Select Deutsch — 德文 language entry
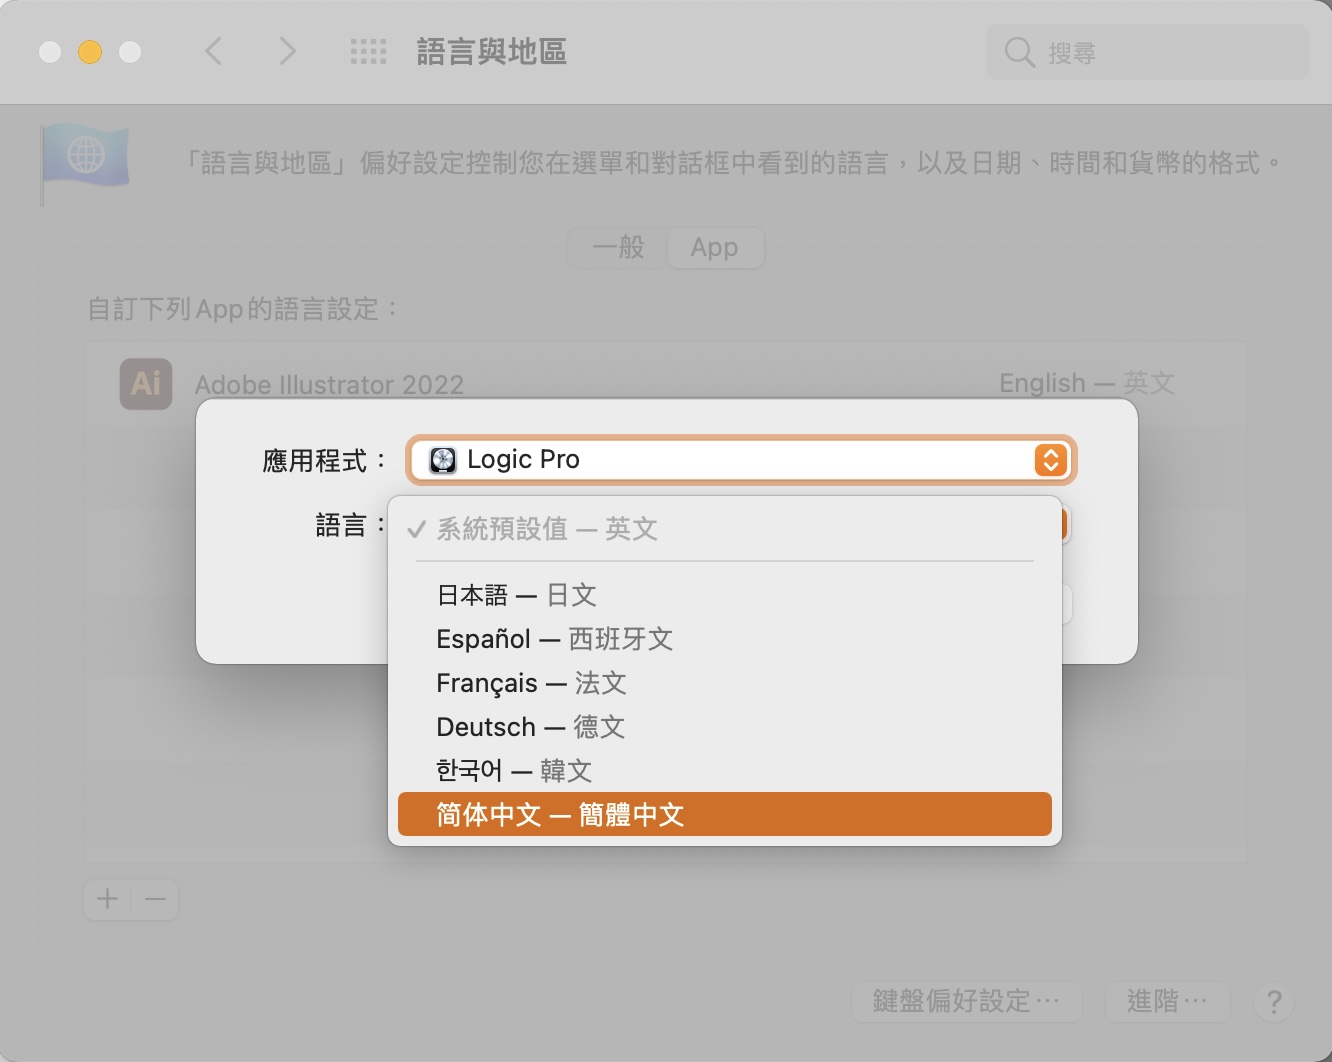 pos(724,727)
